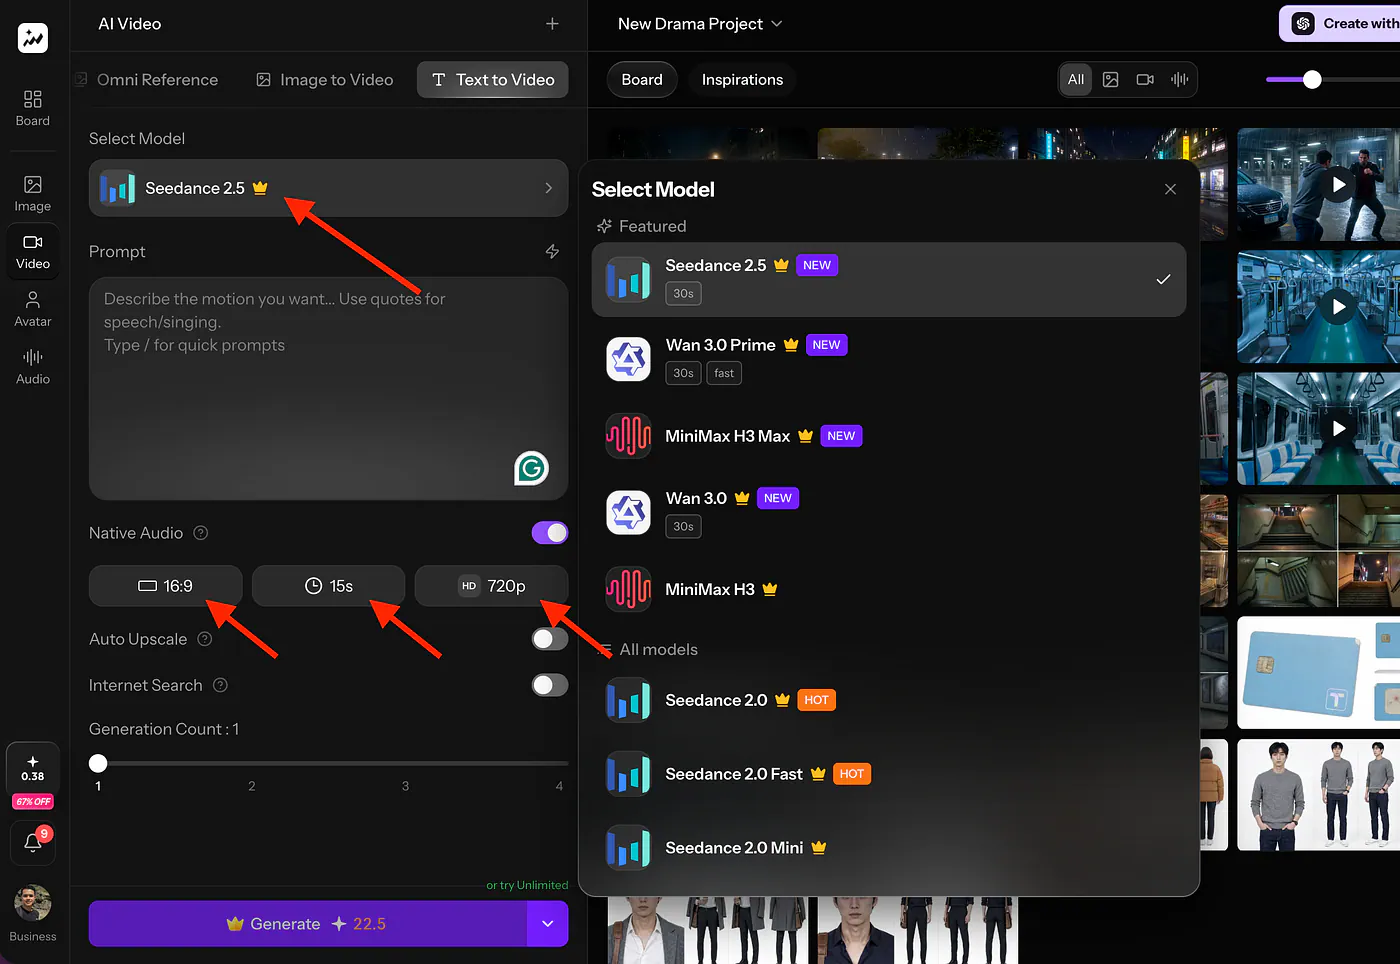Choose the MiniMax H3 model
This screenshot has height=964, width=1400.
889,589
